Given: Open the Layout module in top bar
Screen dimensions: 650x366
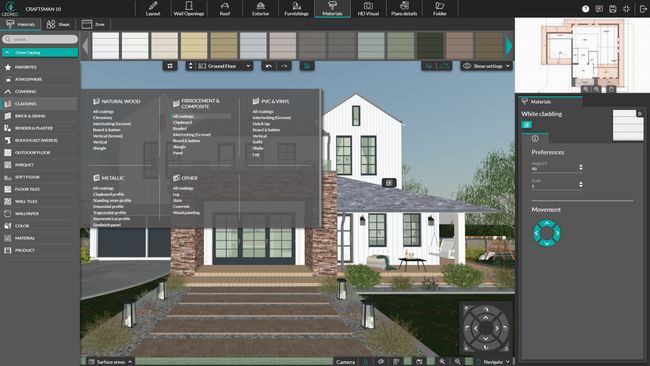Looking at the screenshot, I should [153, 8].
